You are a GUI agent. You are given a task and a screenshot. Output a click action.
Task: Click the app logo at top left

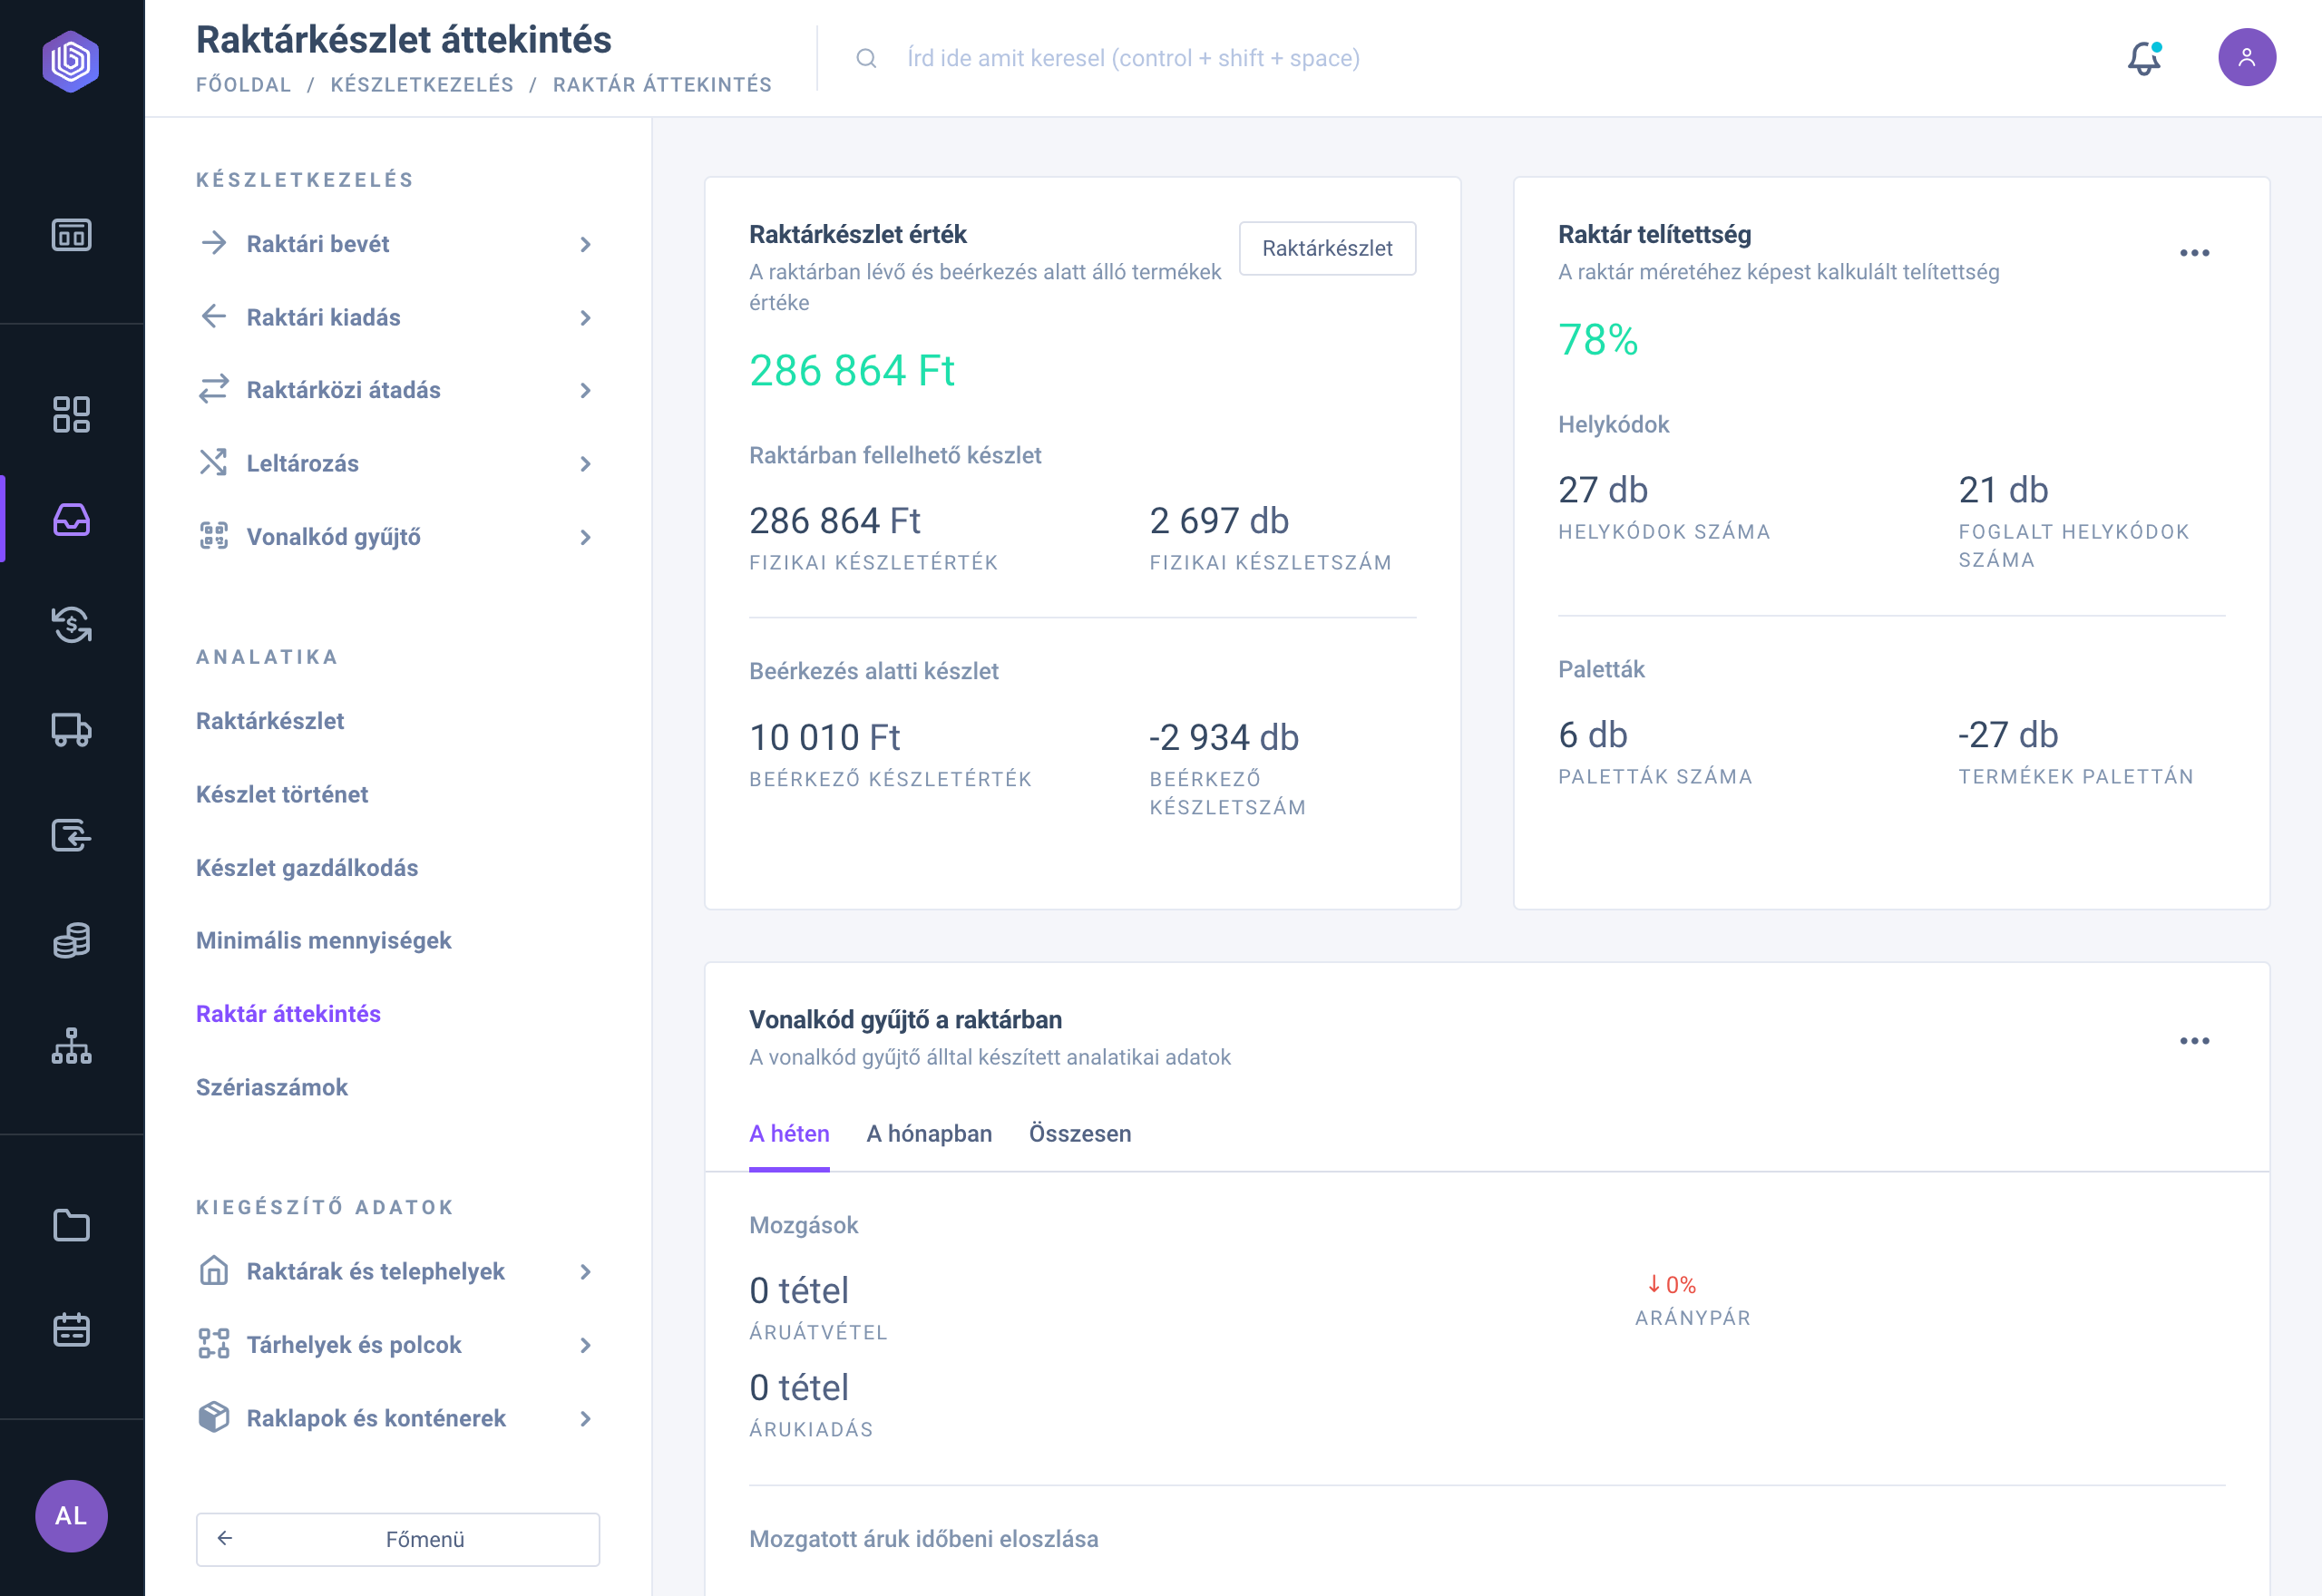point(71,62)
